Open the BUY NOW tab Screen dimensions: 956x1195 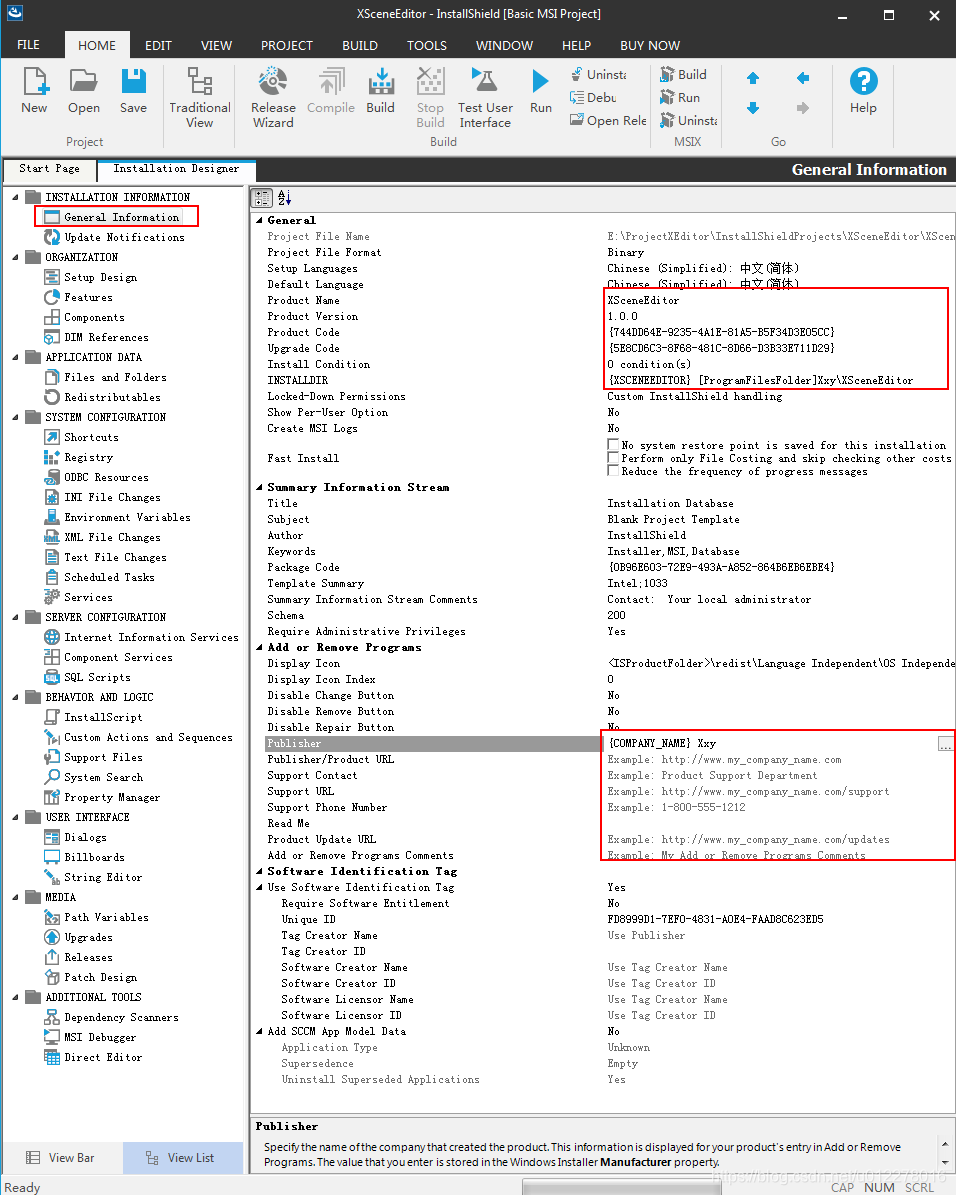coord(650,46)
